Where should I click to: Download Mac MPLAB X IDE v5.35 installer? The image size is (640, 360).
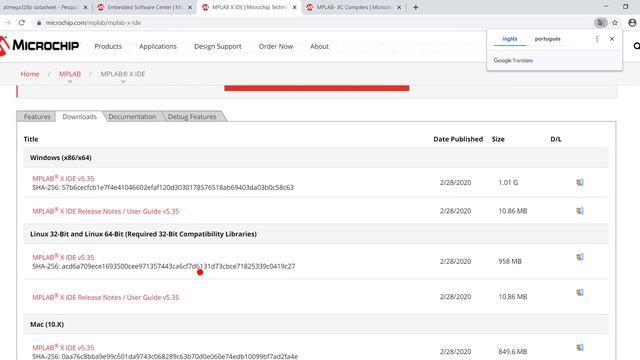580,347
